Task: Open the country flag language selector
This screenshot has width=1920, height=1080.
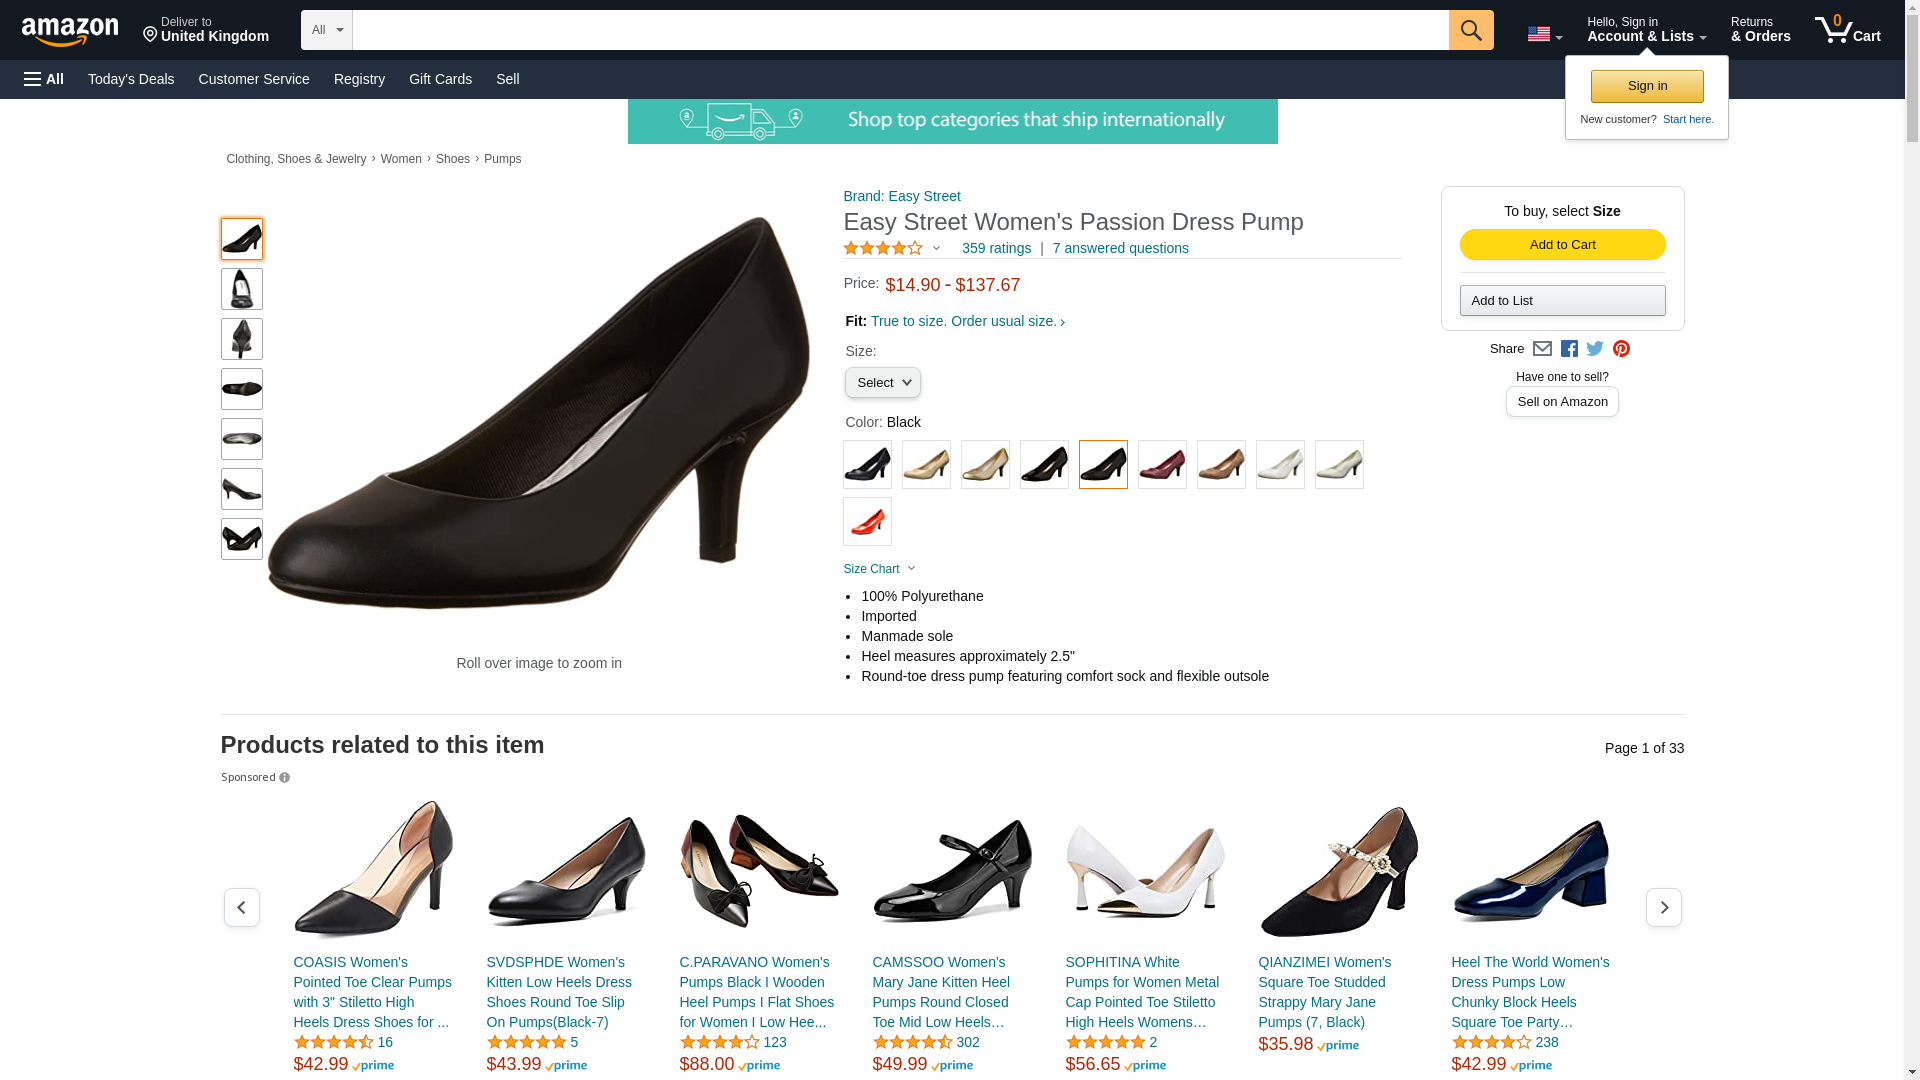Action: [1544, 34]
